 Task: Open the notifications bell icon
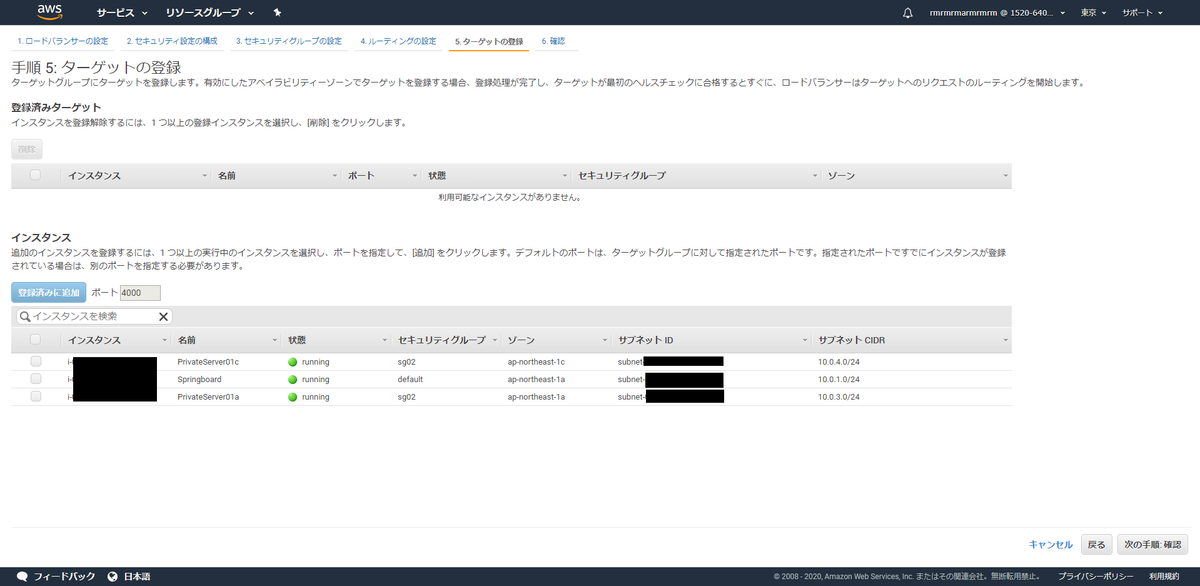tap(908, 13)
